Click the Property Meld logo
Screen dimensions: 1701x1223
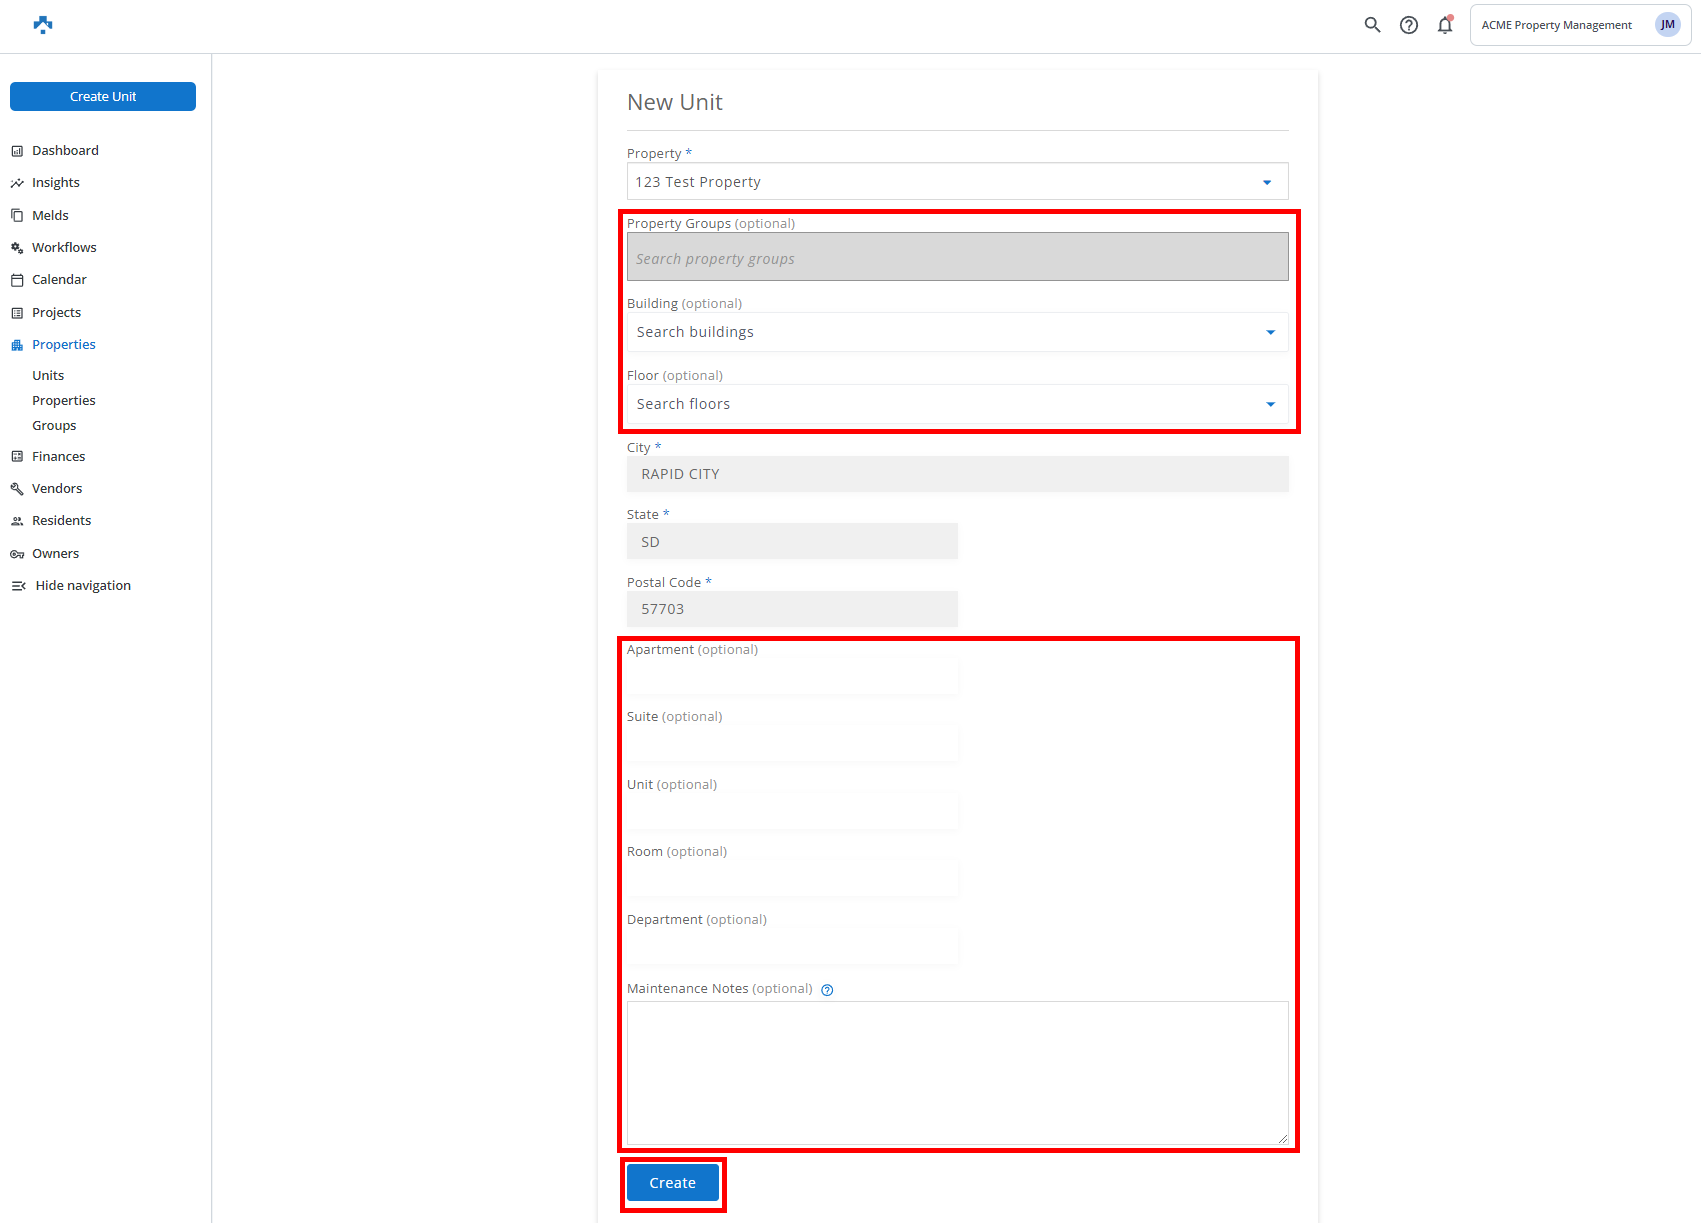click(43, 25)
